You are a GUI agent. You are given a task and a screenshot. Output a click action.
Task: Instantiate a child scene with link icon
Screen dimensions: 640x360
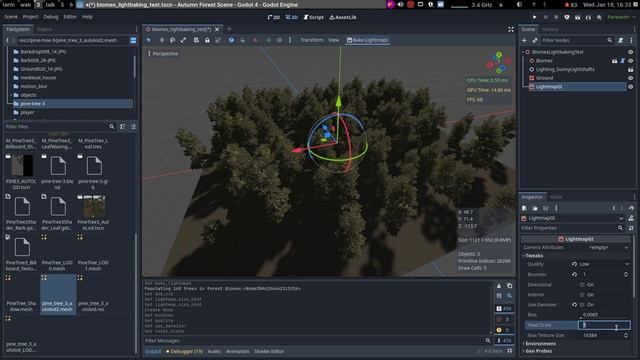pos(535,40)
